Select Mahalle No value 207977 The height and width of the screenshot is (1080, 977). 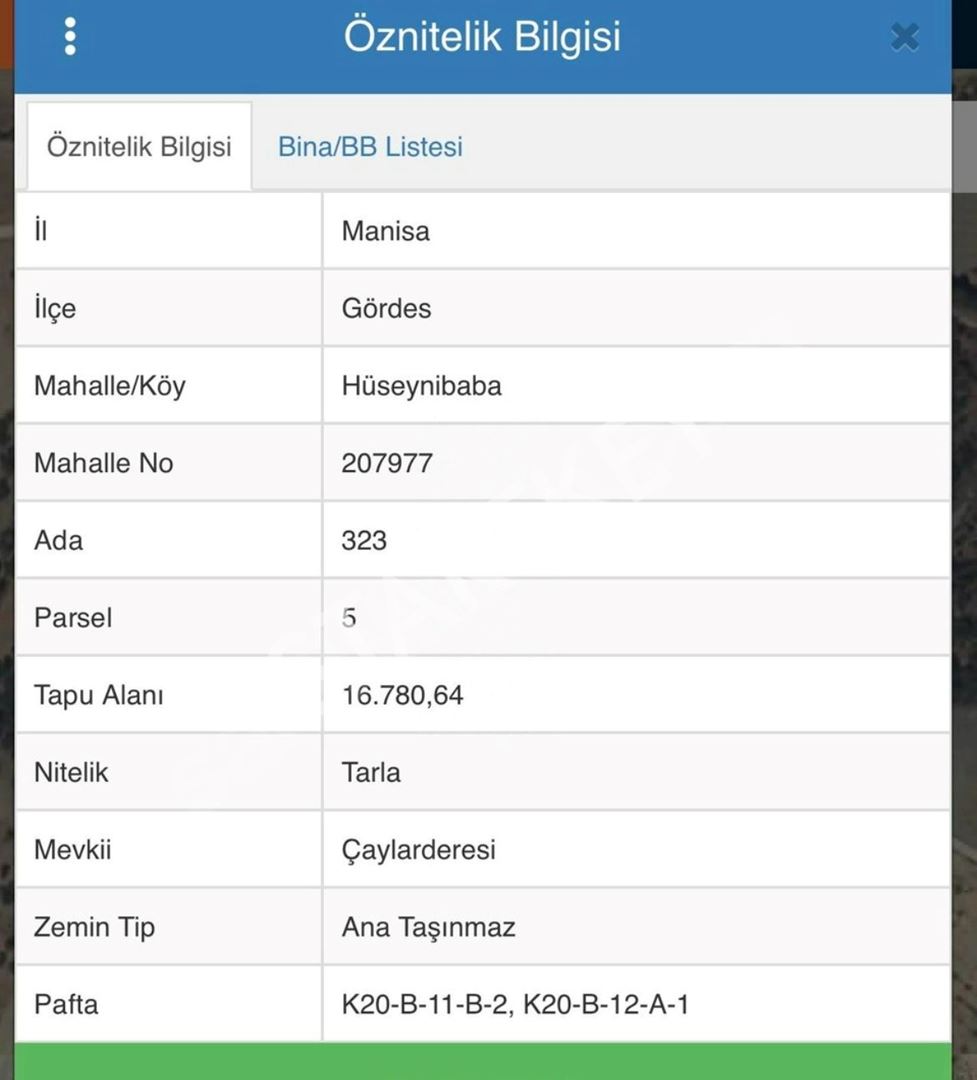tap(387, 463)
